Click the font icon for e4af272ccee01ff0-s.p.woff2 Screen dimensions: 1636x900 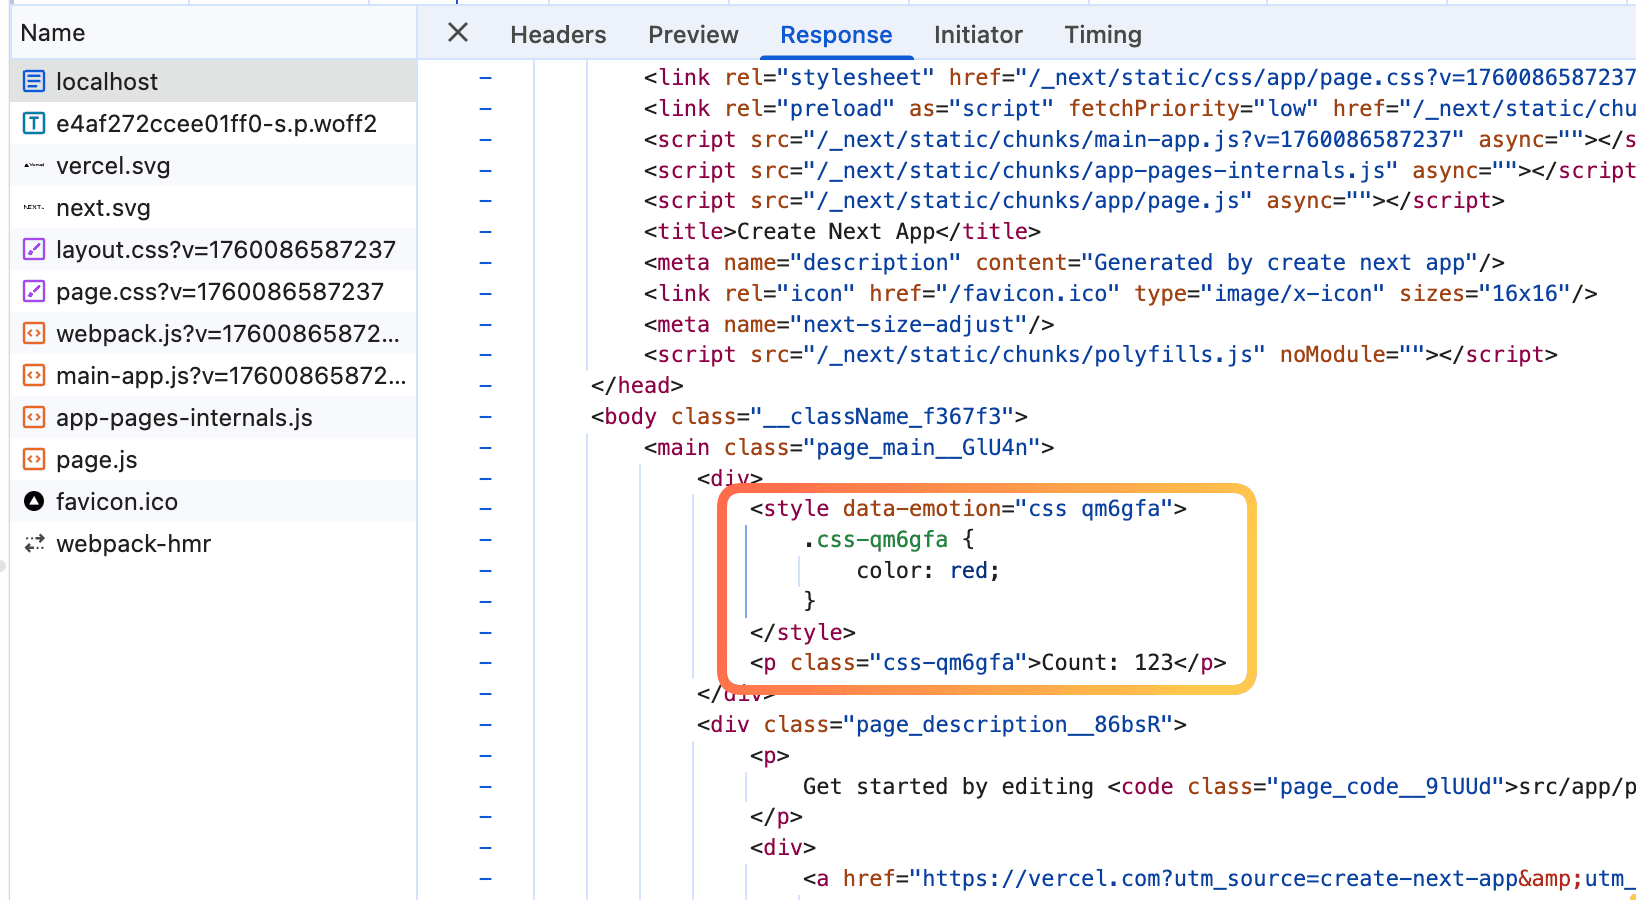34,123
